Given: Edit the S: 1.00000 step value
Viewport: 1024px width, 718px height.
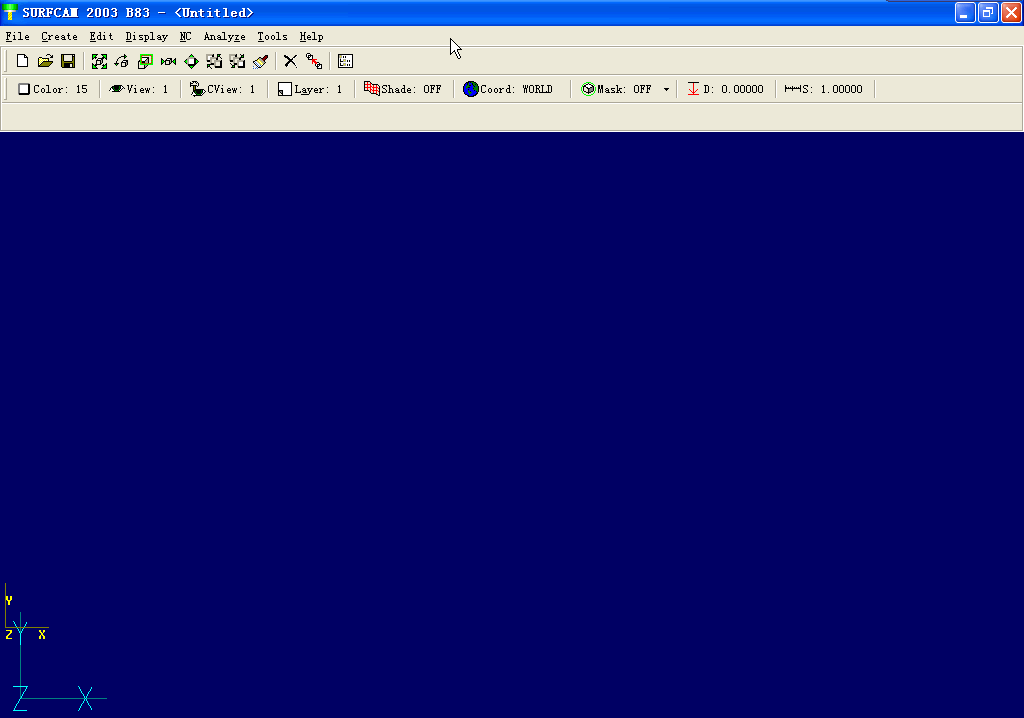Looking at the screenshot, I should point(824,89).
